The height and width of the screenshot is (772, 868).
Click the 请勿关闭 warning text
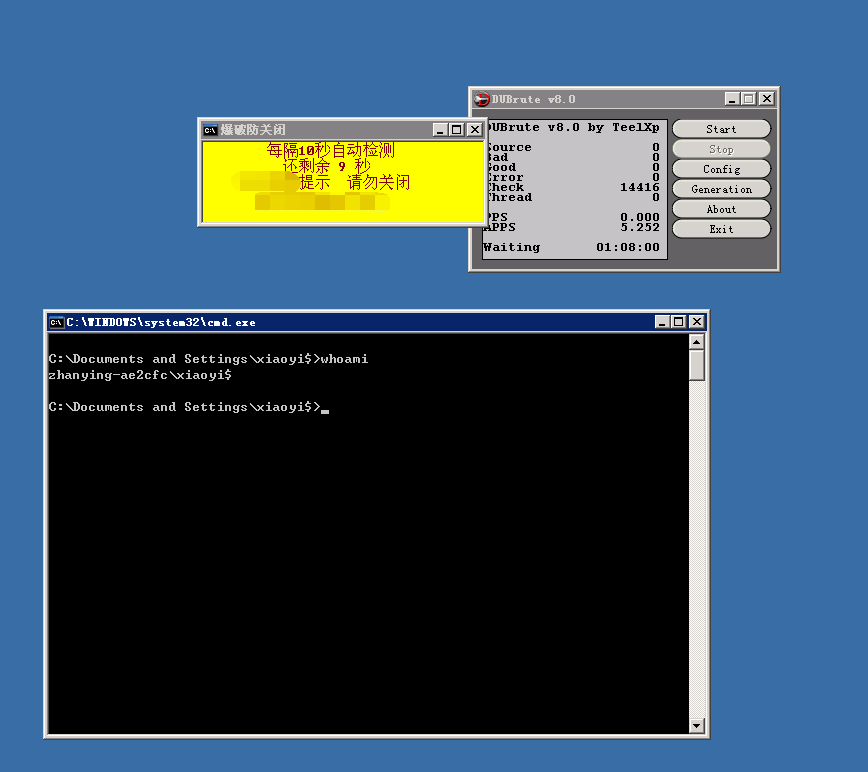point(379,182)
